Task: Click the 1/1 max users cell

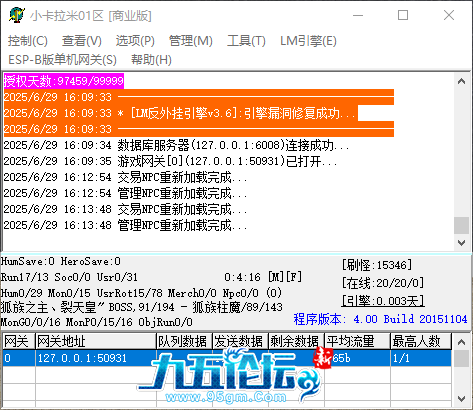Action: [x=421, y=358]
